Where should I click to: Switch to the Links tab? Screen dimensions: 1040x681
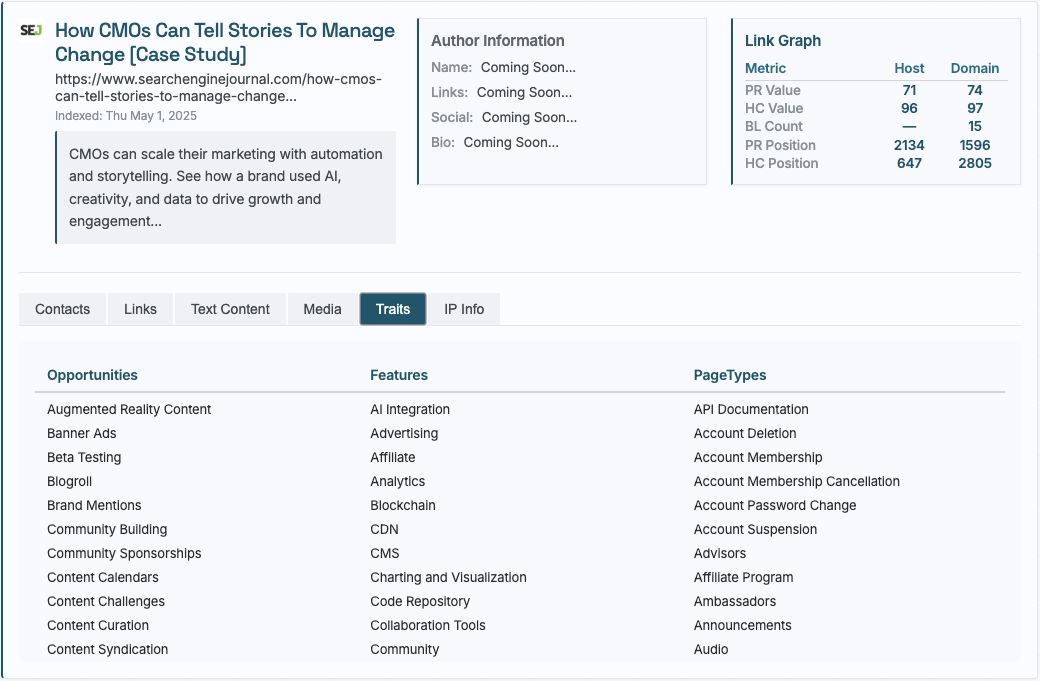141,309
